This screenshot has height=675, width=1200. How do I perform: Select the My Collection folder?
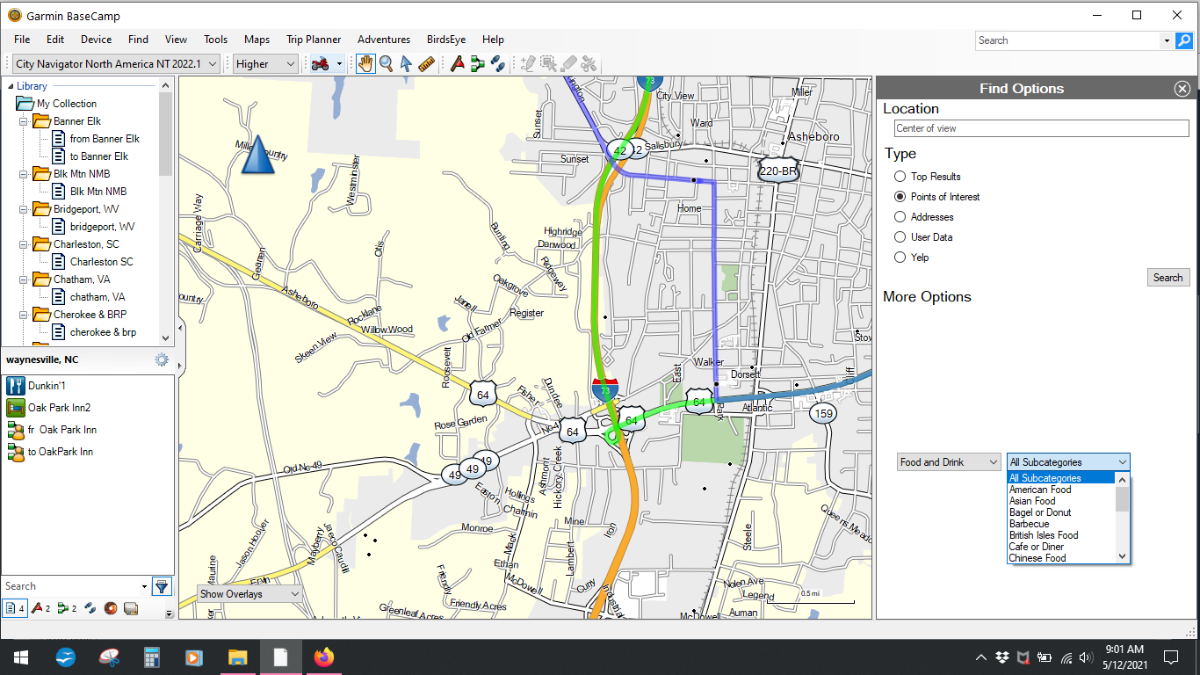tap(67, 104)
